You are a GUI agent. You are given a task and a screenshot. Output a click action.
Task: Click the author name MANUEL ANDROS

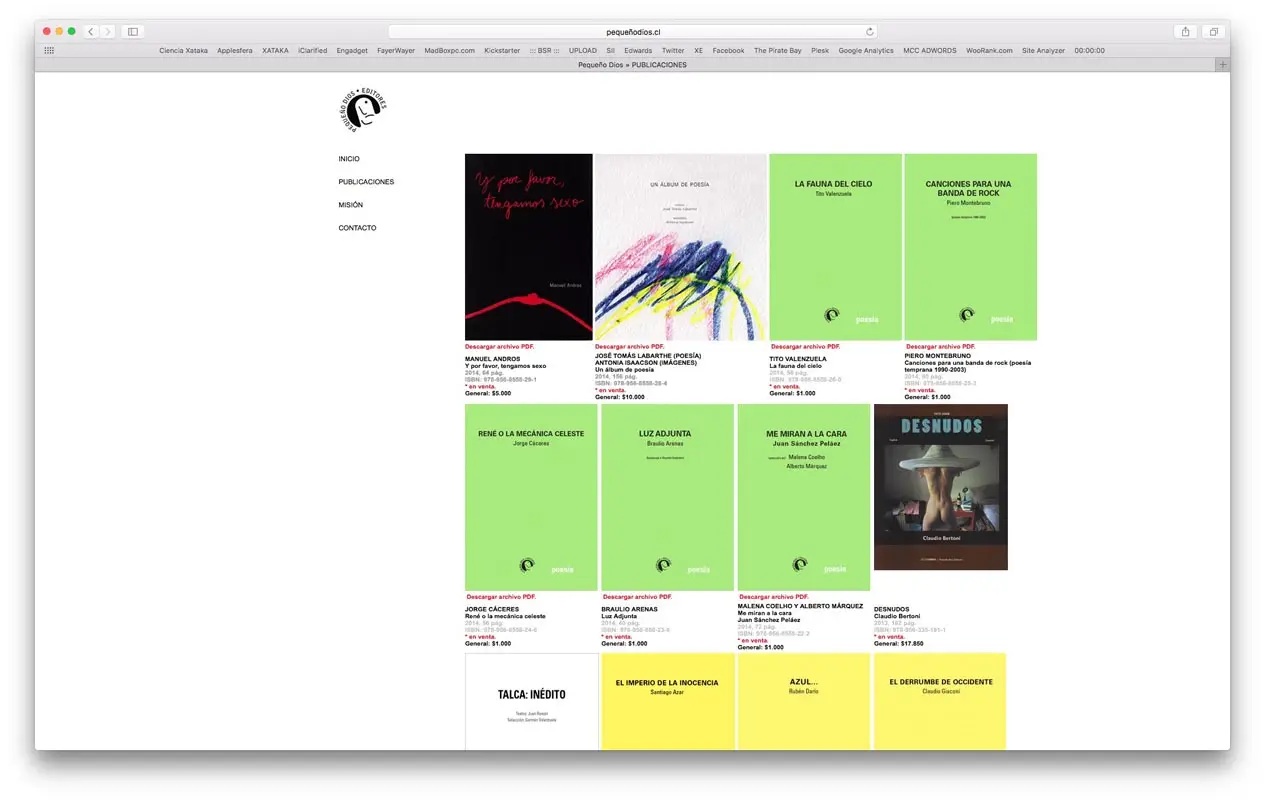tap(493, 359)
